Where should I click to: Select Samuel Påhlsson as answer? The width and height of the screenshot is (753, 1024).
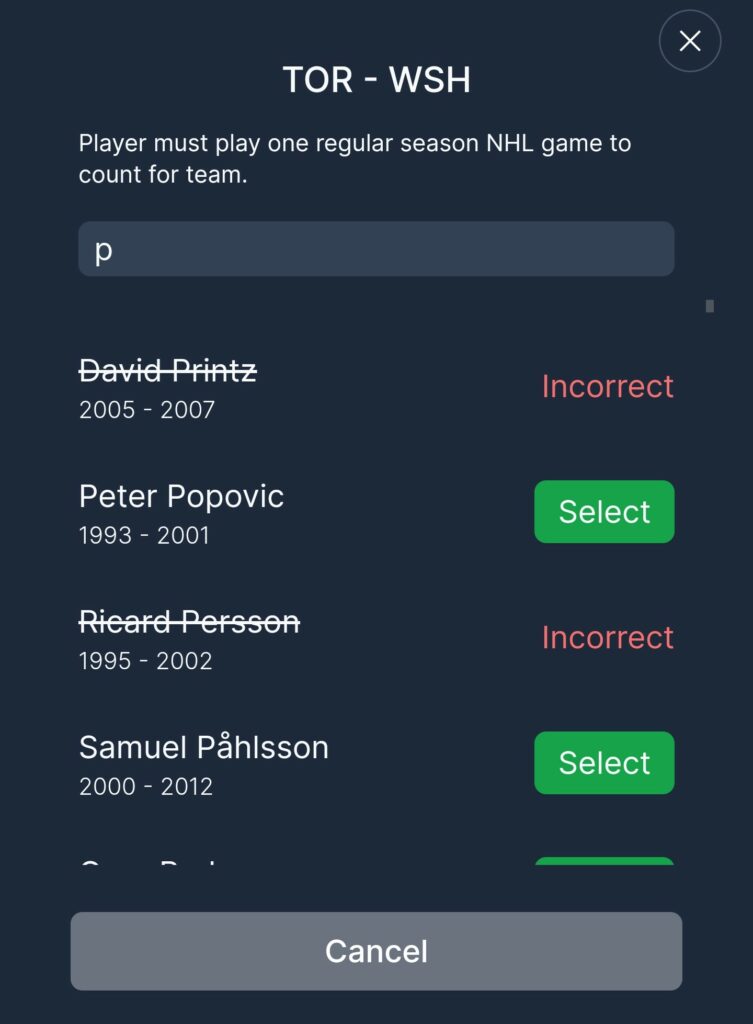click(604, 763)
